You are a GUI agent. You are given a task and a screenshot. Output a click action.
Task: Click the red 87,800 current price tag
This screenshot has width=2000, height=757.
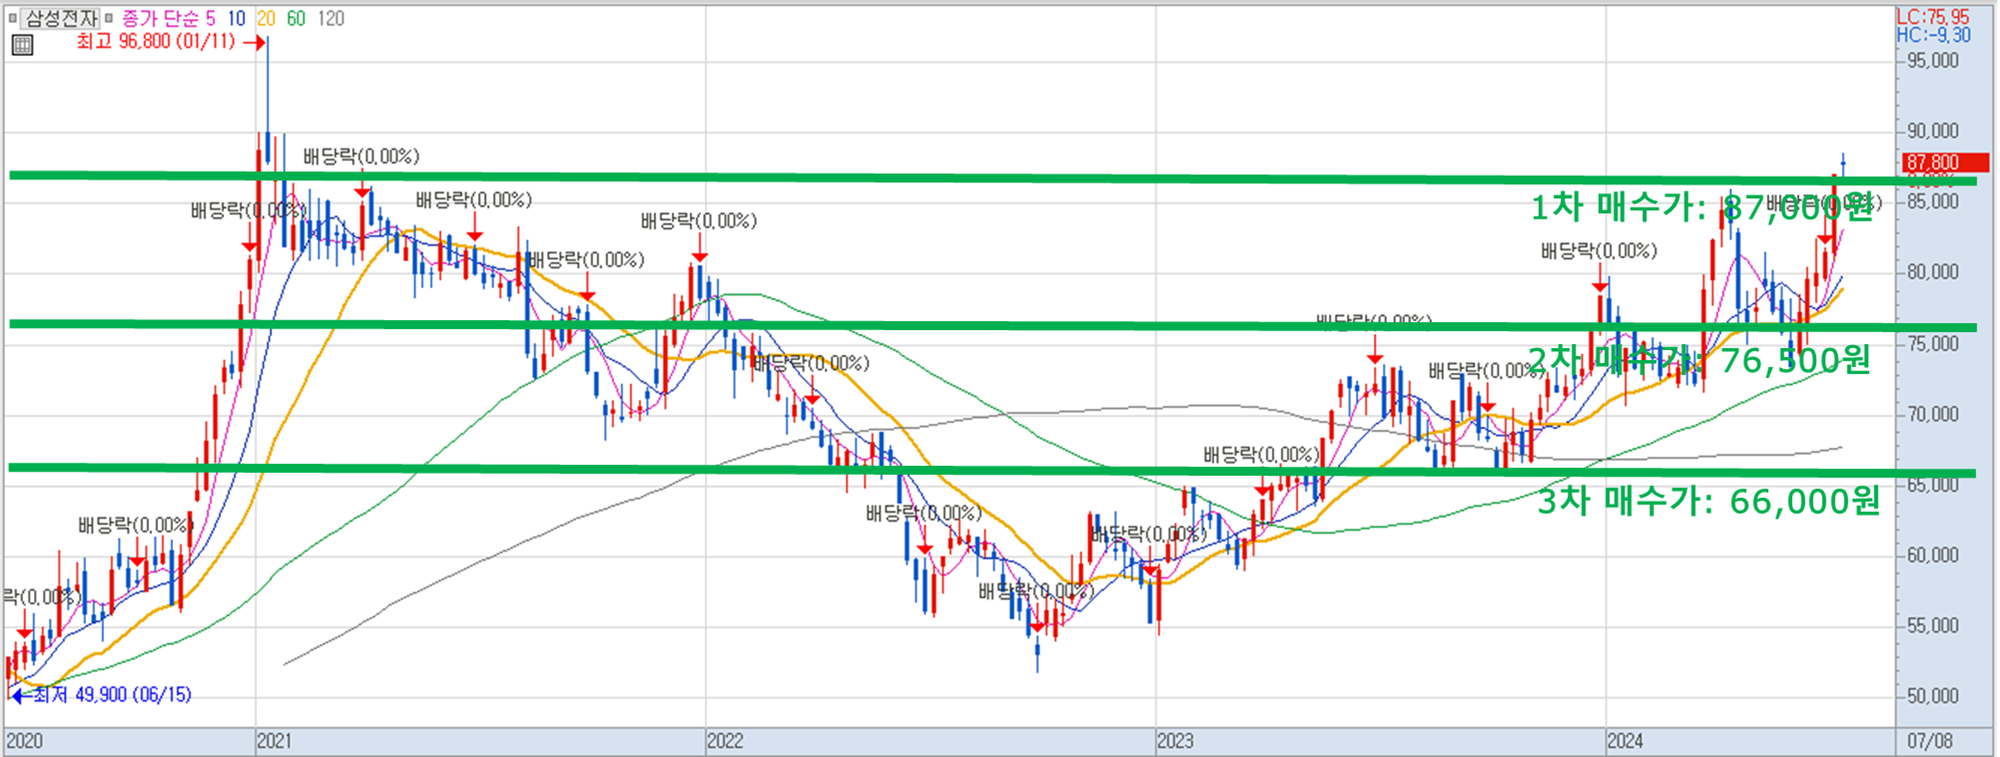[1944, 162]
